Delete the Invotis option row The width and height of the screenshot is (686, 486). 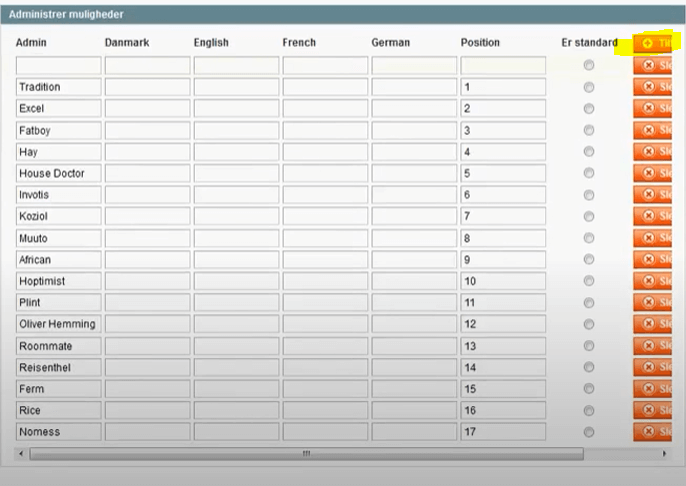652,194
